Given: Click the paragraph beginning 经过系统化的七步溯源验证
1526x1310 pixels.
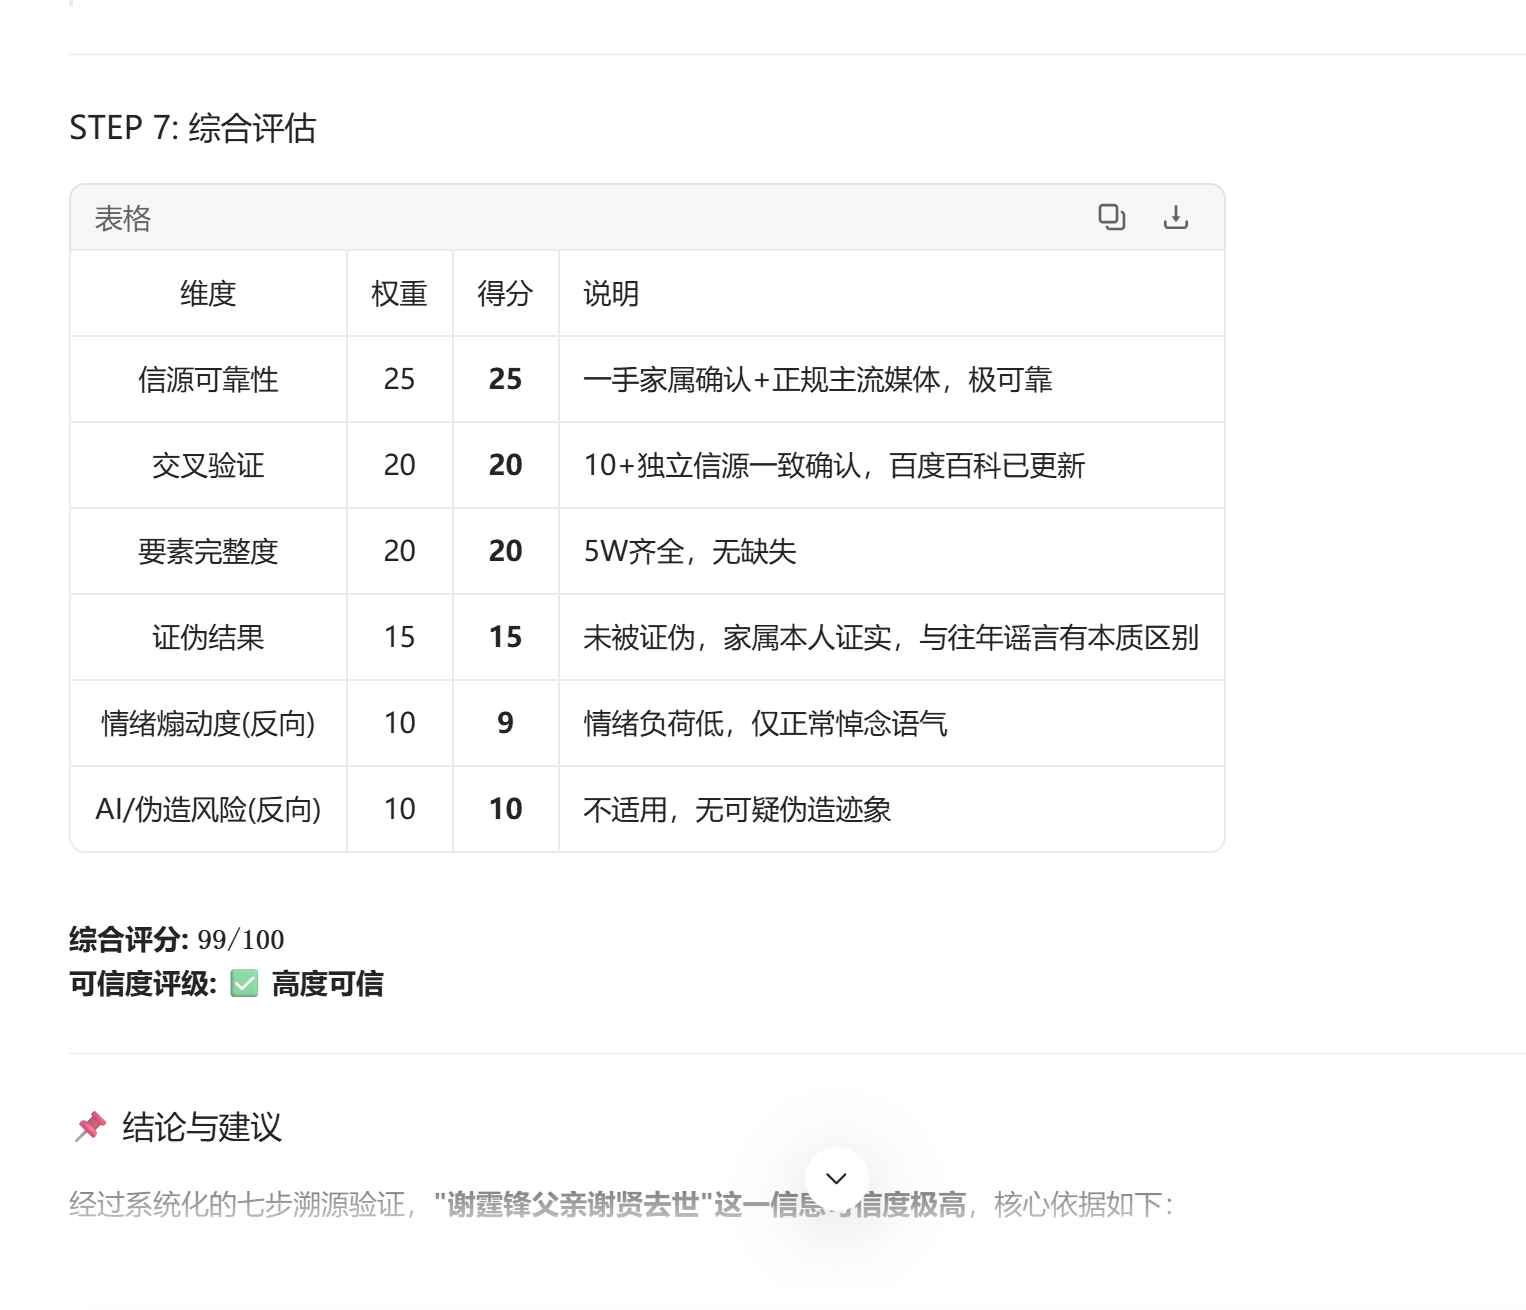Looking at the screenshot, I should coord(621,1204).
